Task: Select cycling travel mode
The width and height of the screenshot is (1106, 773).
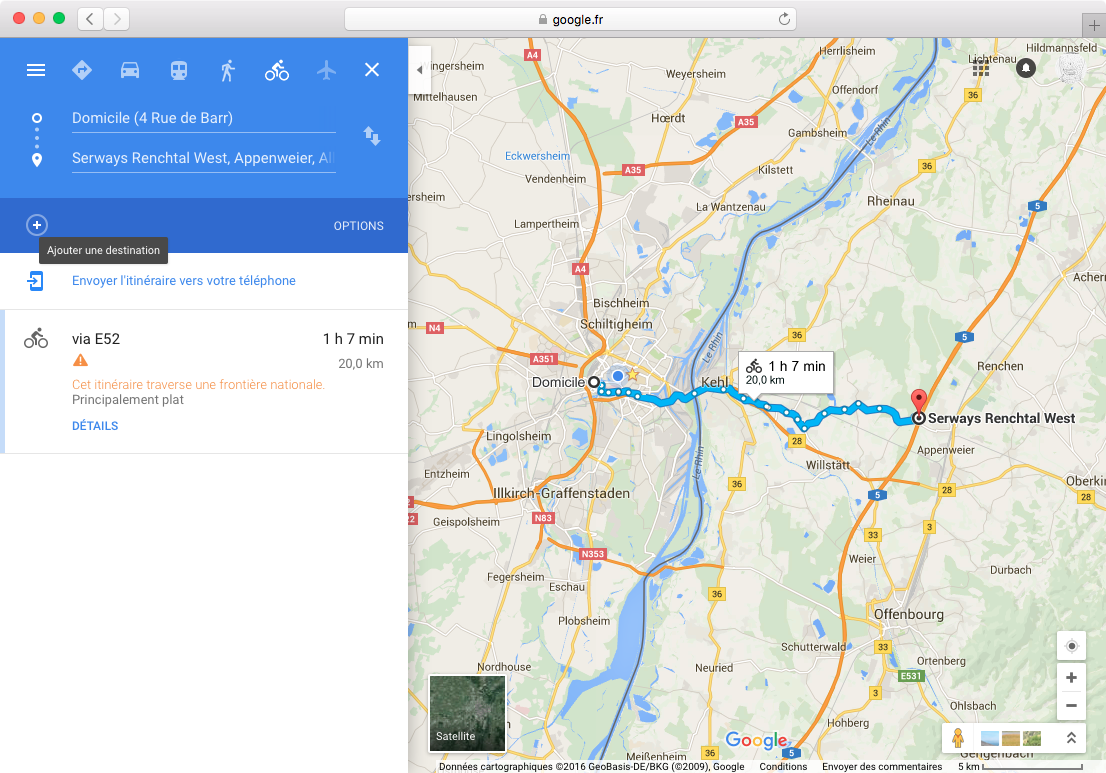Action: [x=276, y=70]
